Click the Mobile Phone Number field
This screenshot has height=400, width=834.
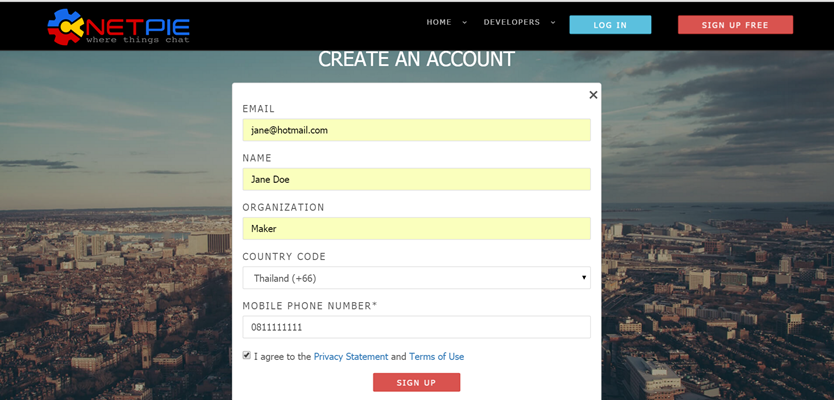tap(416, 327)
